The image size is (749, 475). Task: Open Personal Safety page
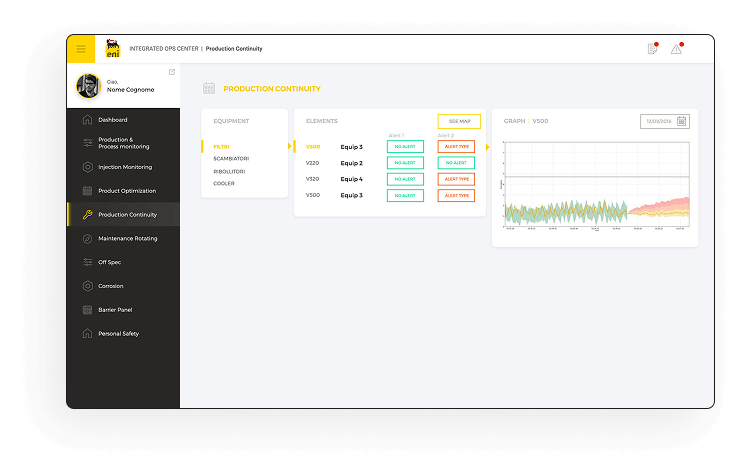coord(118,333)
